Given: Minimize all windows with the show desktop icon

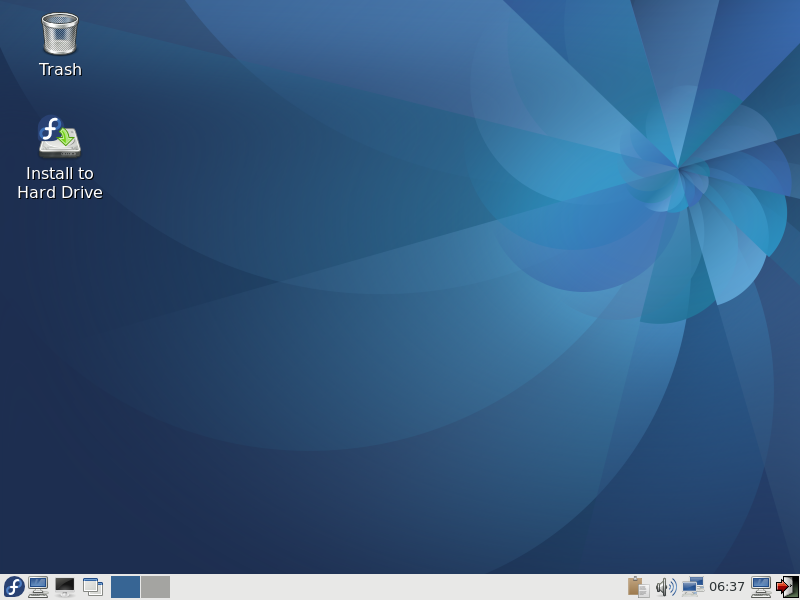Looking at the screenshot, I should [x=93, y=587].
